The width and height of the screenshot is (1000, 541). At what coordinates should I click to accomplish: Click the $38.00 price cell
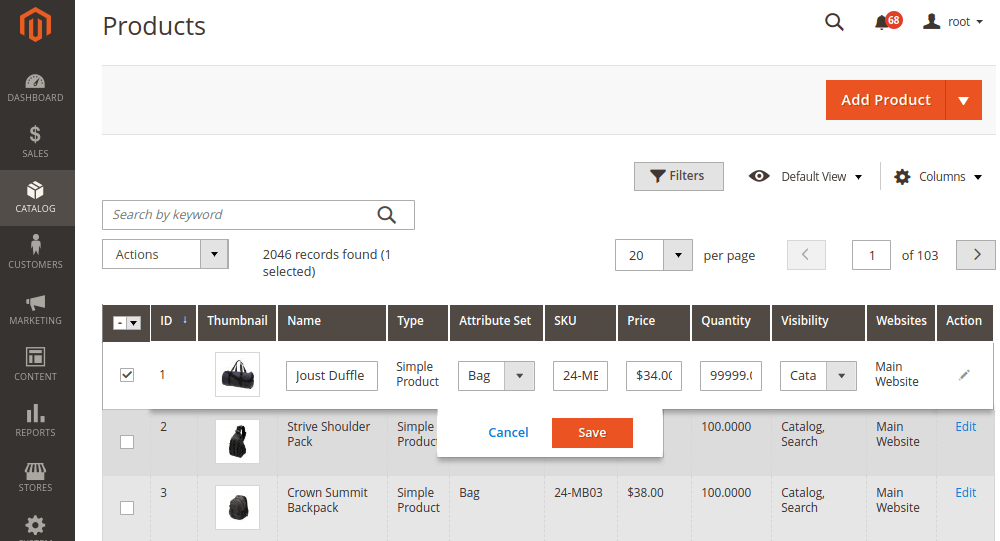click(645, 493)
